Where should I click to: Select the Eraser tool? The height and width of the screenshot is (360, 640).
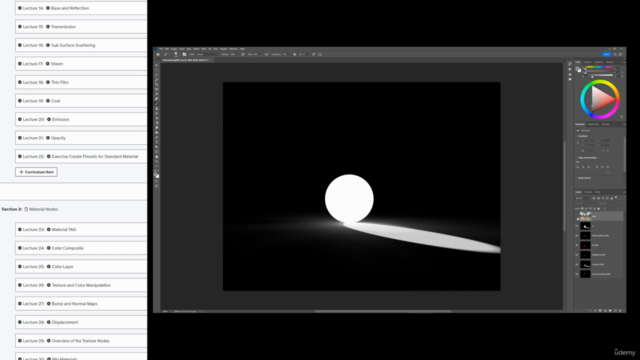click(x=157, y=118)
